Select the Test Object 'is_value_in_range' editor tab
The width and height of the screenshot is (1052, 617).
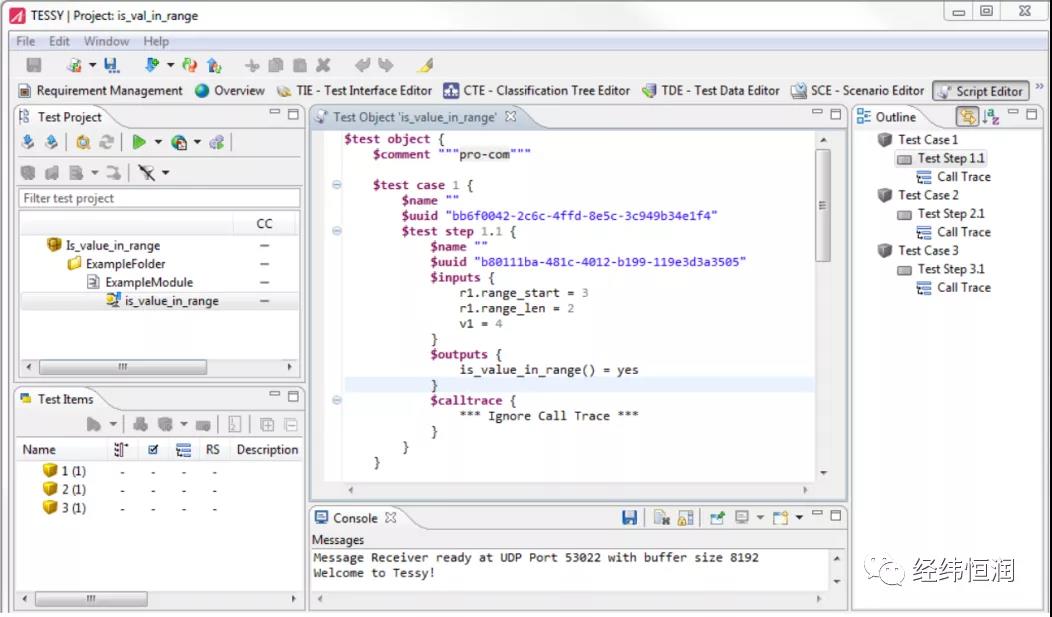415,117
